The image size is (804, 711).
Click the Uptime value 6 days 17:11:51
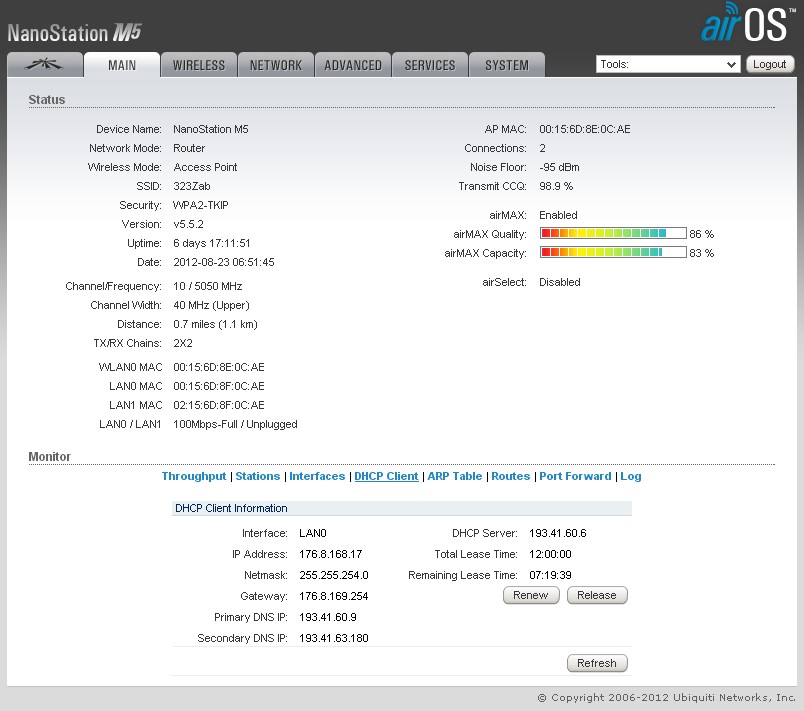[212, 243]
